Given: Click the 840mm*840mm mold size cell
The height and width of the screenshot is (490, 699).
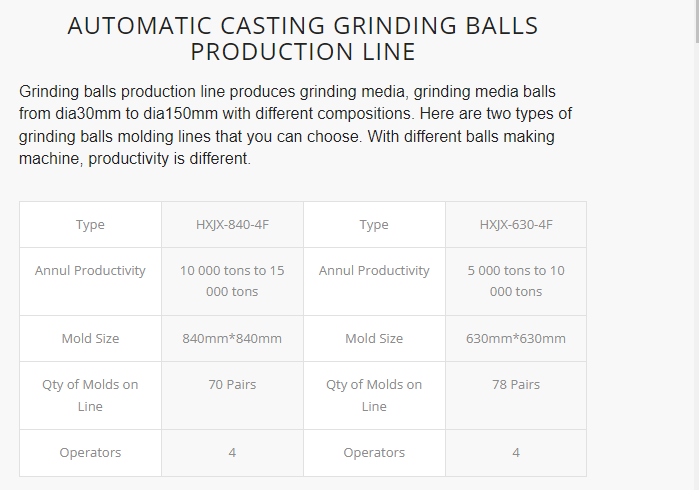Looking at the screenshot, I should tap(232, 338).
